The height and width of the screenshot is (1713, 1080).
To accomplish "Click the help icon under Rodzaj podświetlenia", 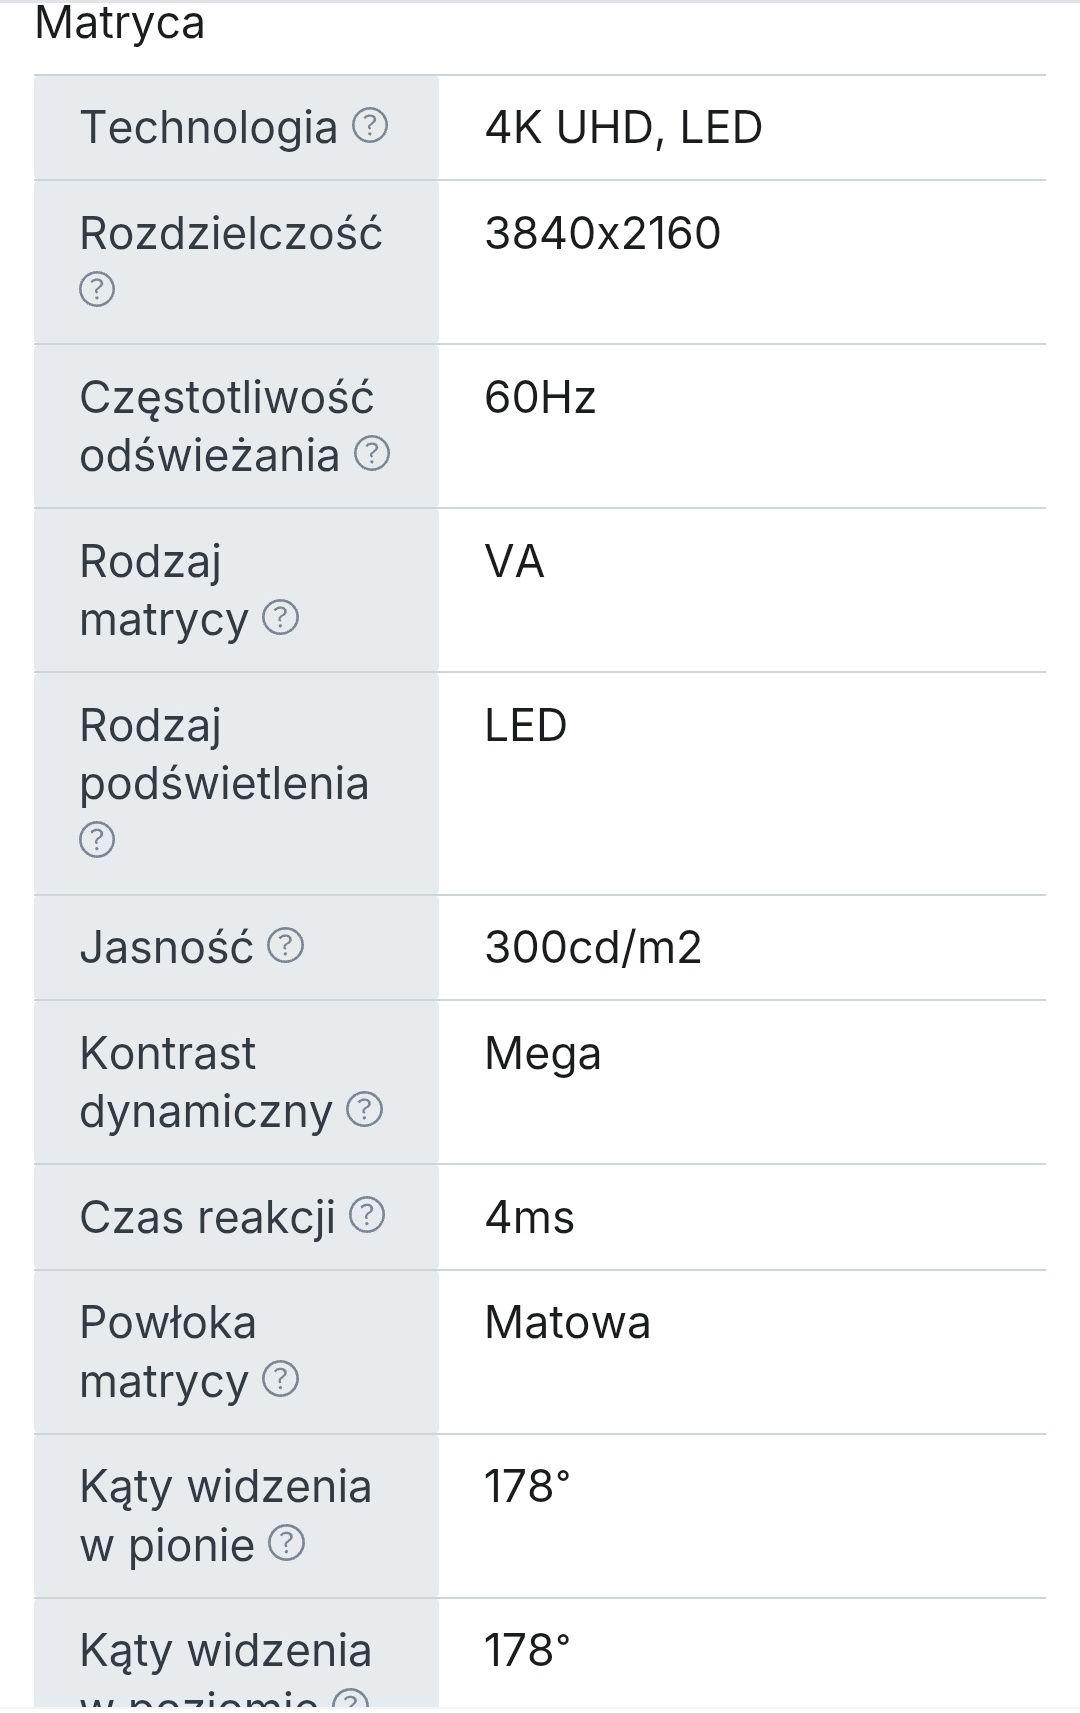I will (97, 840).
